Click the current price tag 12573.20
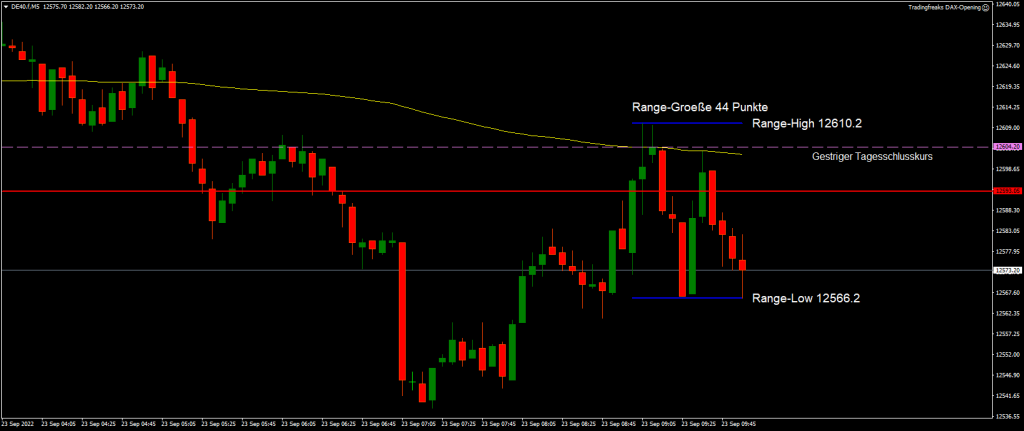1024x431 pixels. pyautogui.click(x=1007, y=271)
